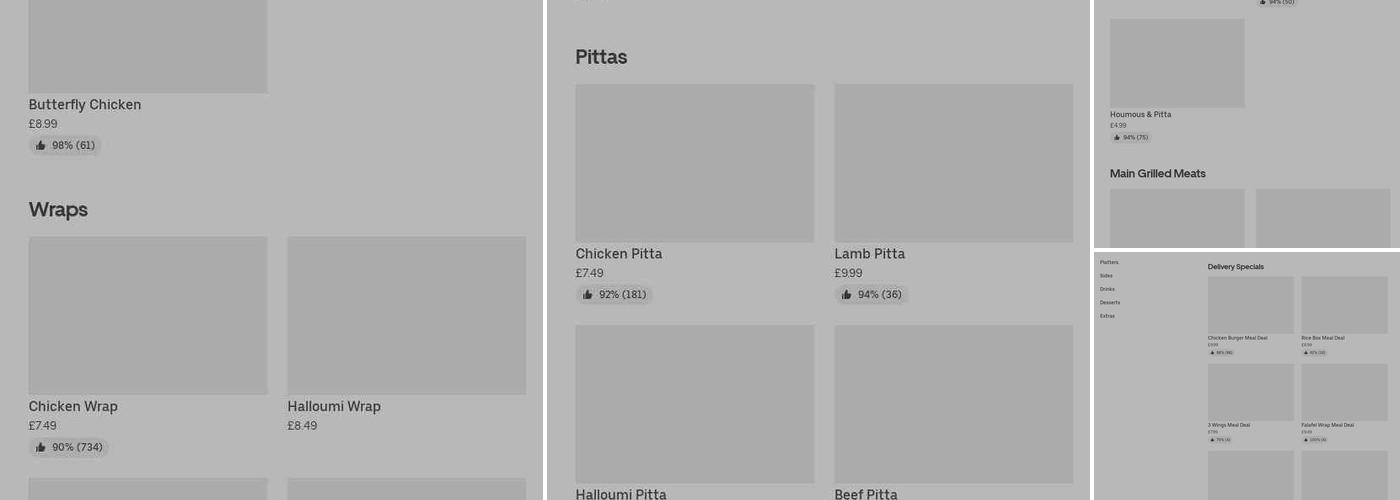Click the Lamb Pitta product image
The height and width of the screenshot is (500, 1400).
953,163
